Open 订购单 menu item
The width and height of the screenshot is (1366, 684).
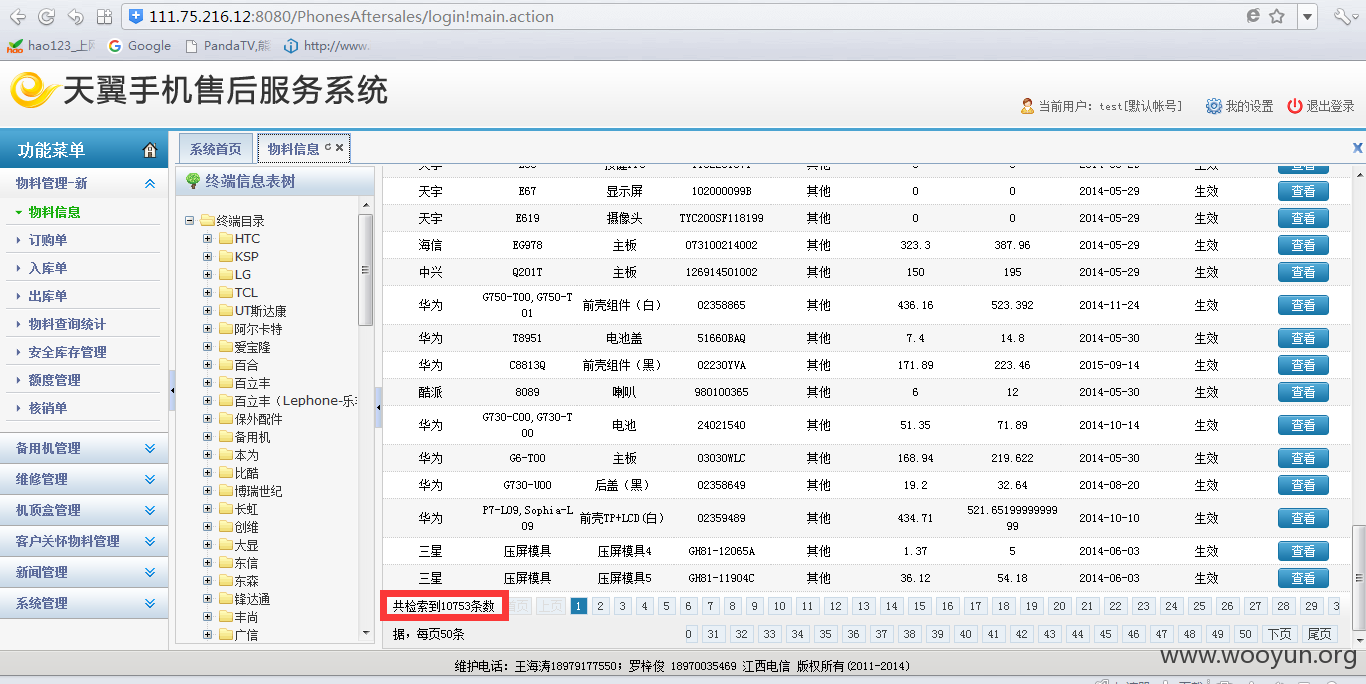(x=48, y=240)
